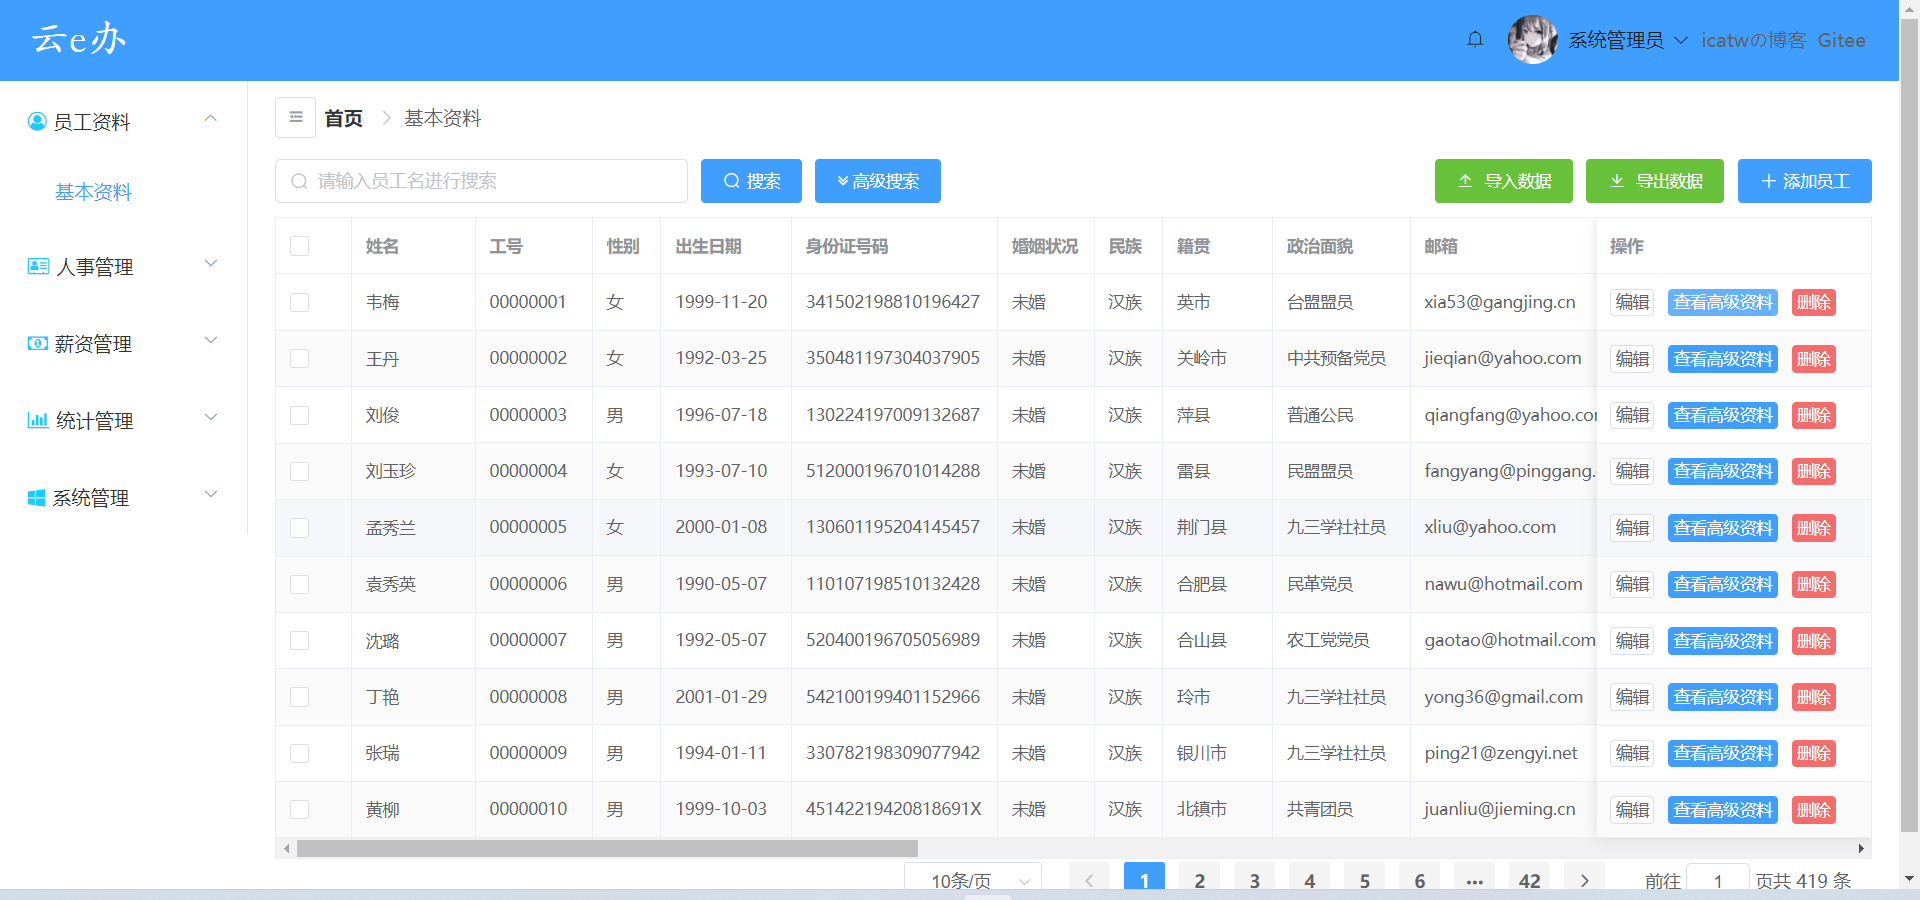Viewport: 1920px width, 900px height.
Task: Check the row for 丁艳
Action: [x=299, y=696]
